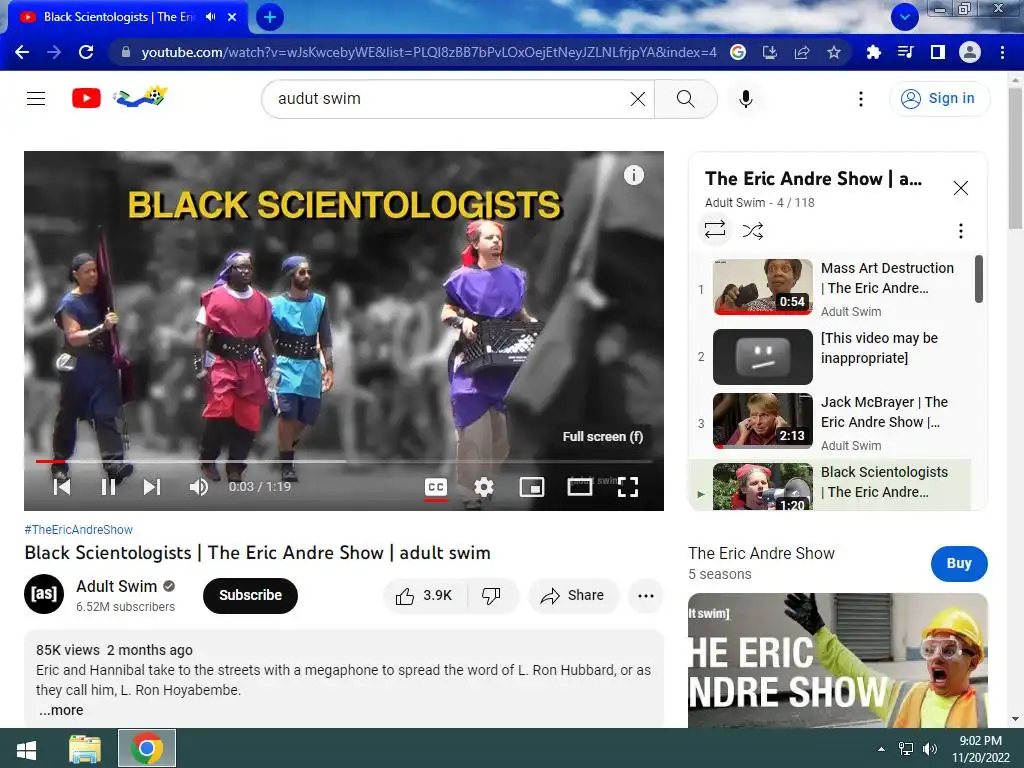The image size is (1024, 768).
Task: Open player settings gear
Action: pos(483,487)
